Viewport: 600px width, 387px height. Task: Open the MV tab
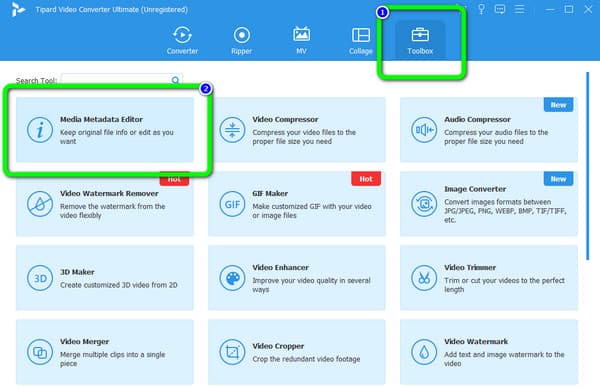click(301, 40)
